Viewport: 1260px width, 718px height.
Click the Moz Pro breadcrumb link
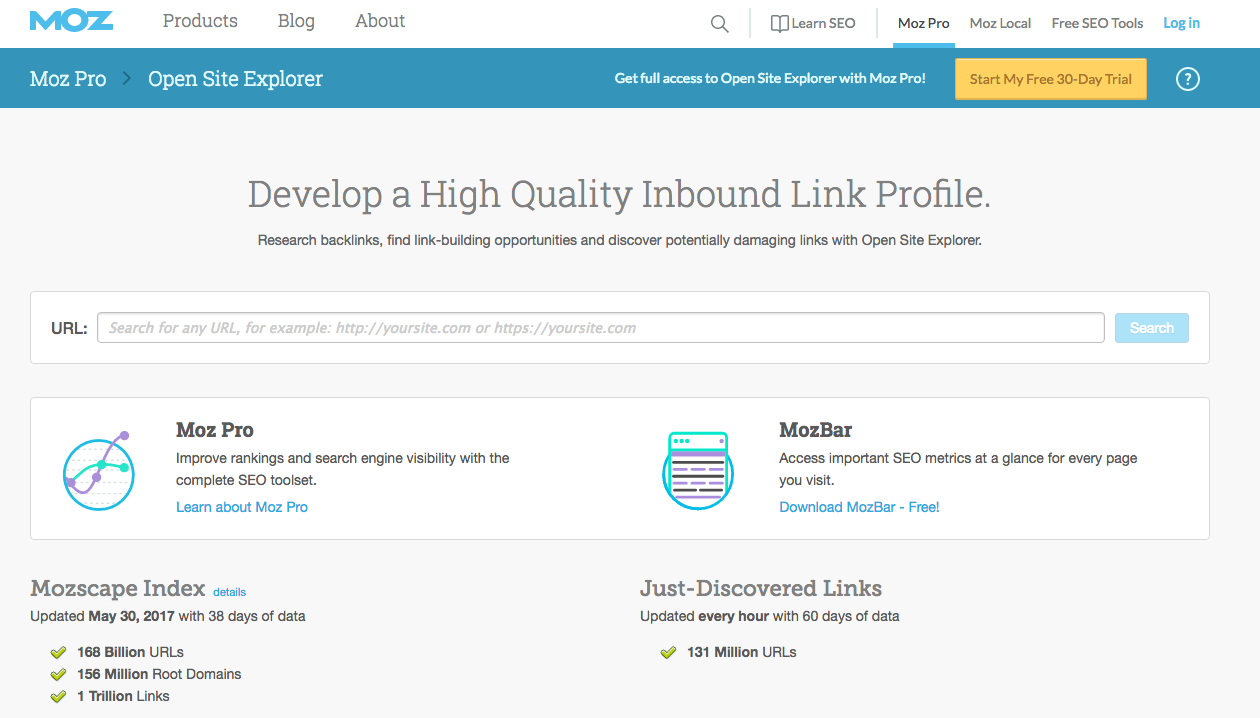[x=68, y=78]
